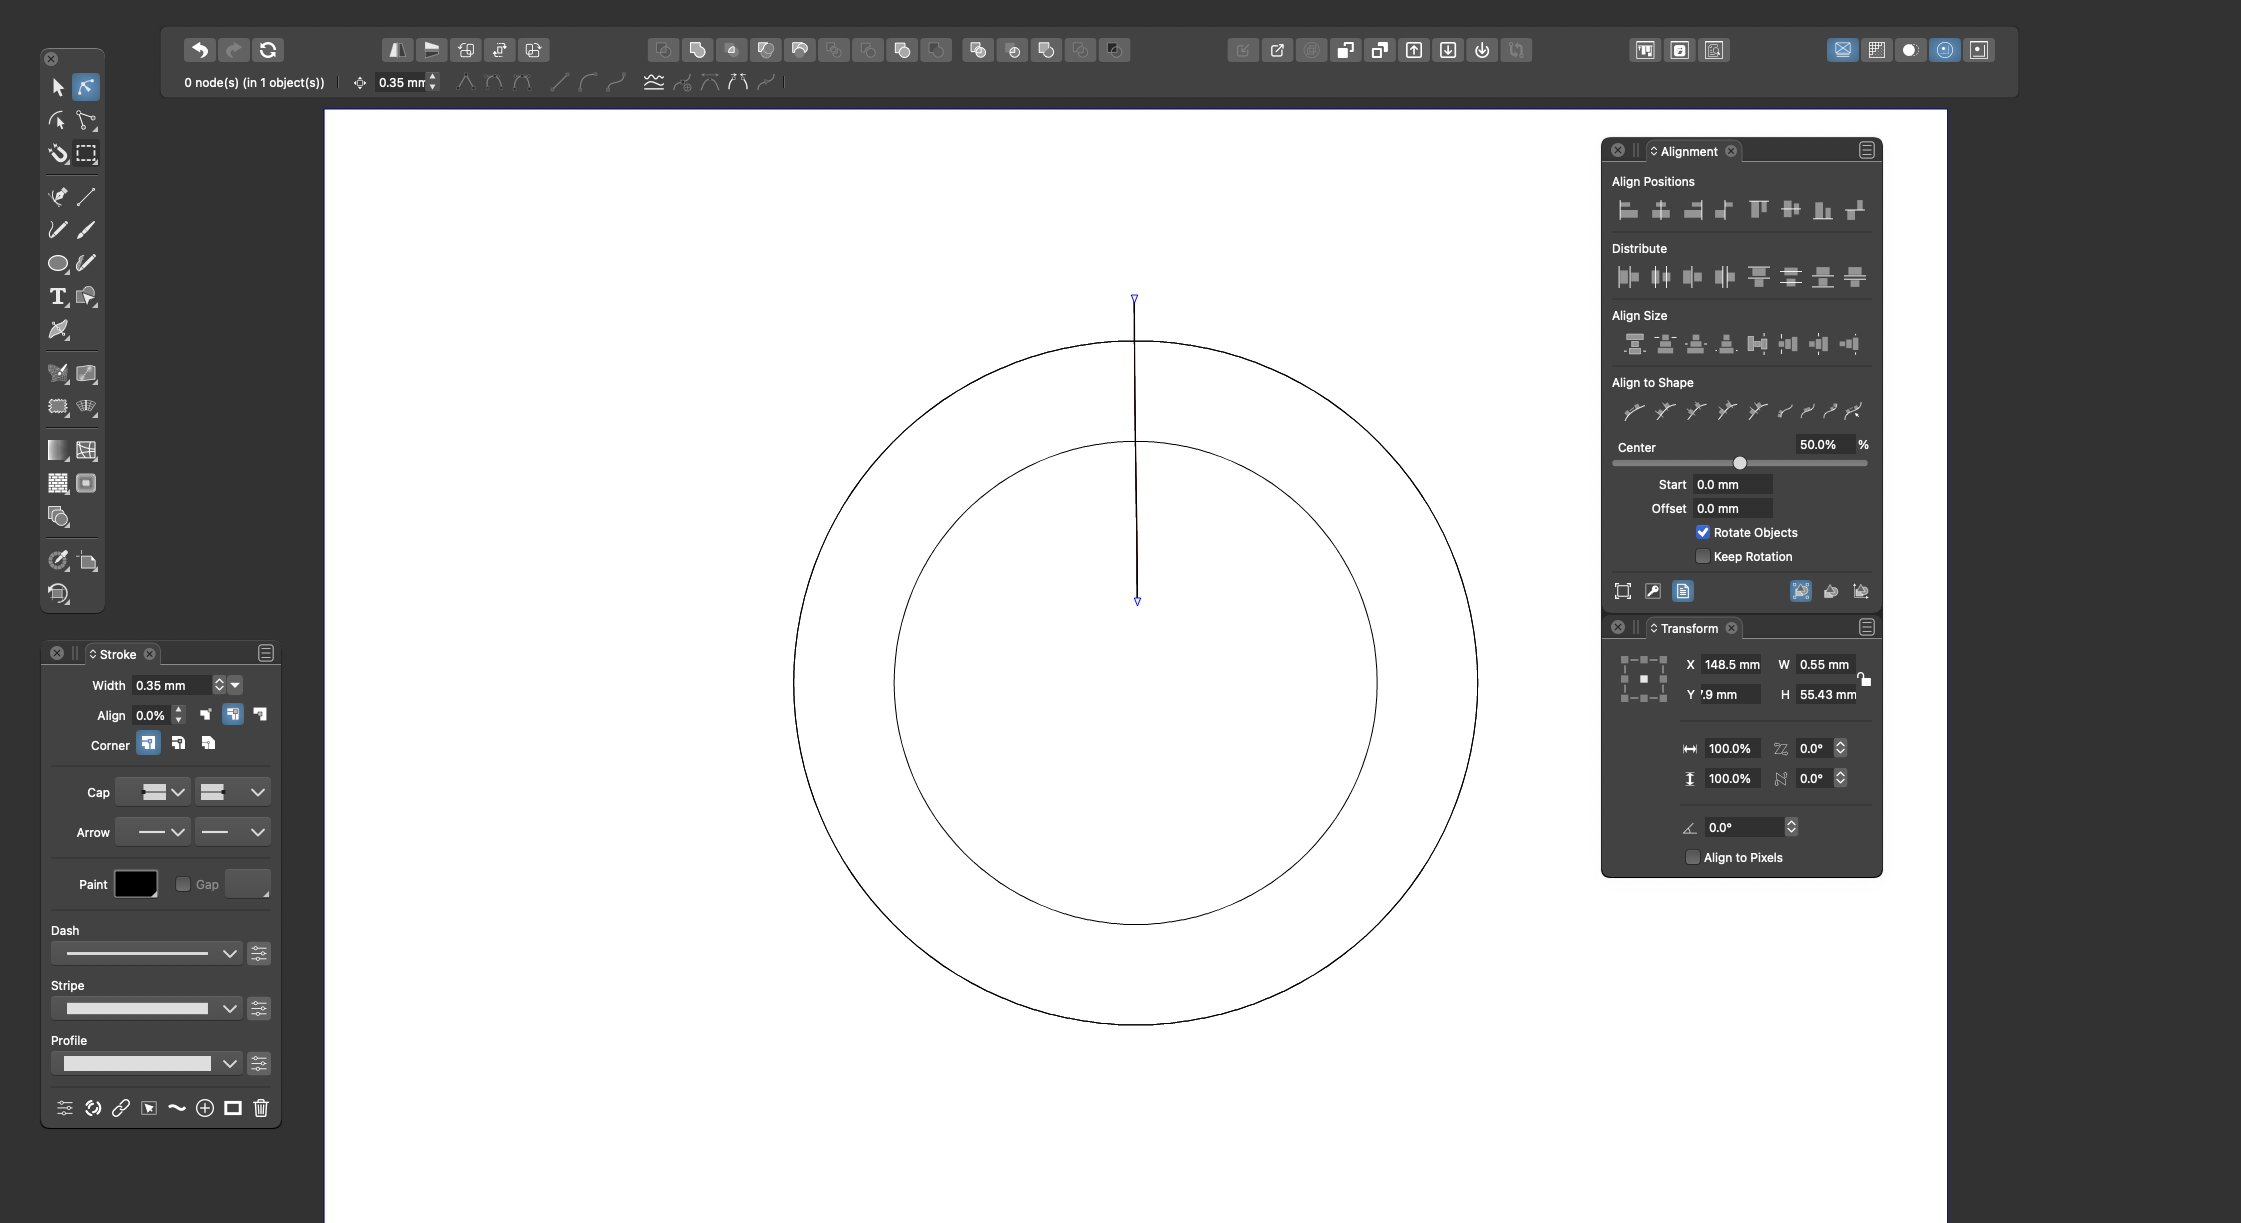The height and width of the screenshot is (1223, 2241).
Task: Click the trash icon in Stroke panel
Action: click(x=261, y=1108)
